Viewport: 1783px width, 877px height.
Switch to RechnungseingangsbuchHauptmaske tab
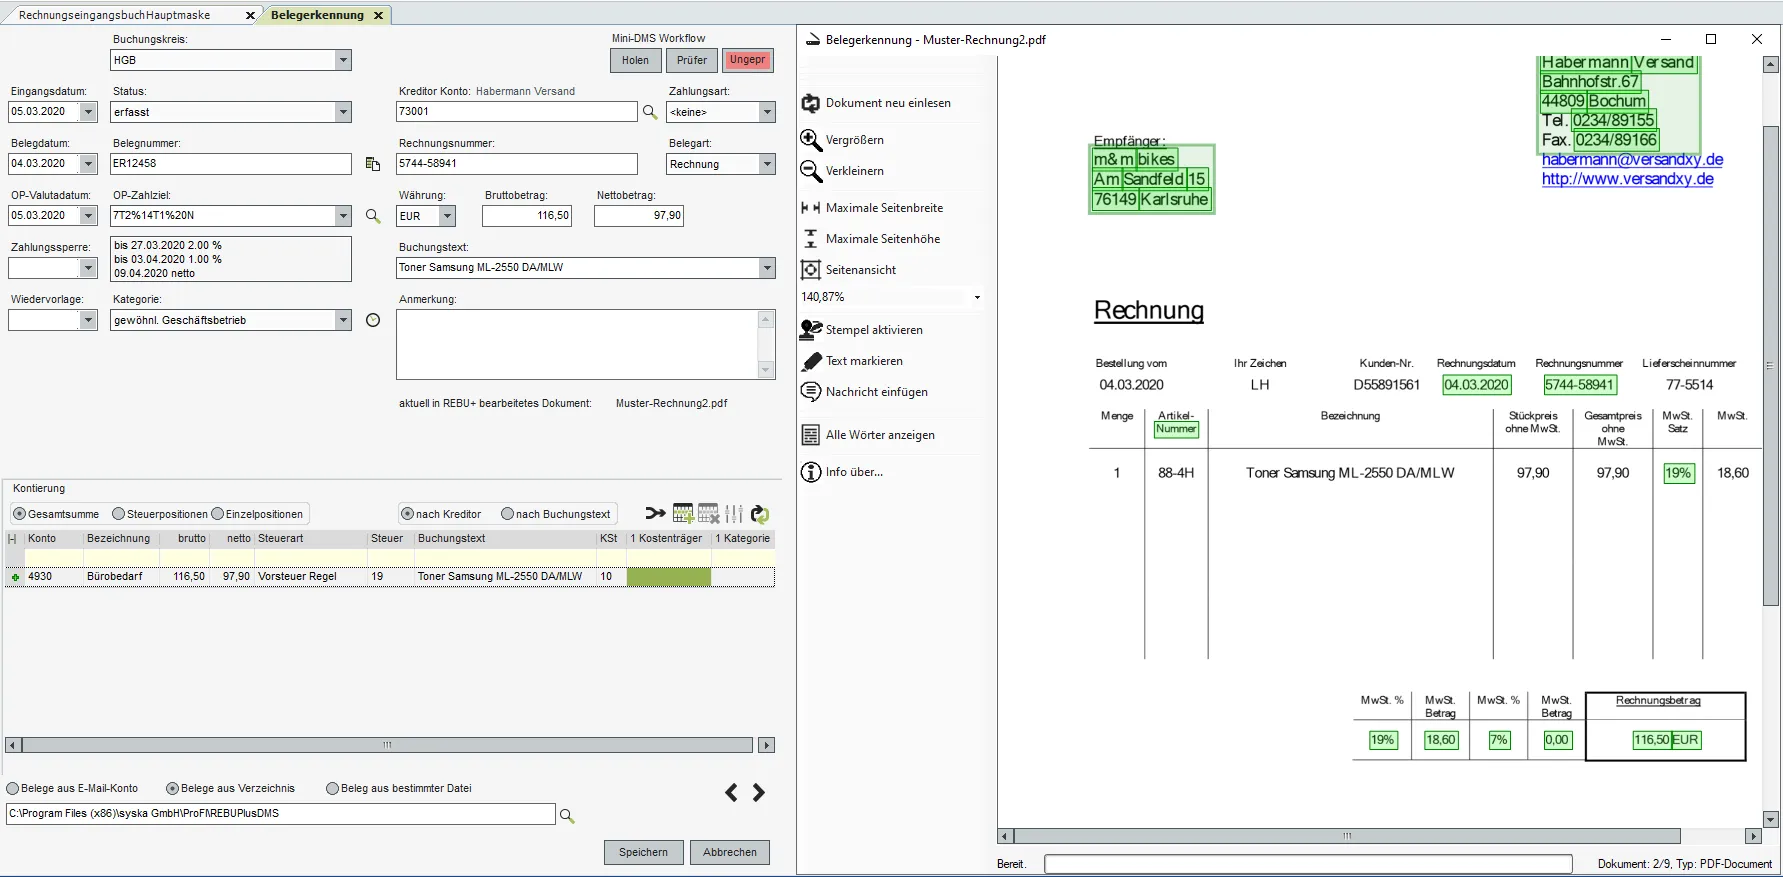[115, 15]
